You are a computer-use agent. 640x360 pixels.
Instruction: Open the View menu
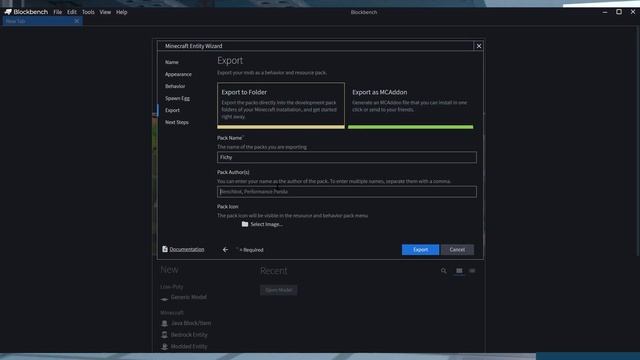[105, 12]
